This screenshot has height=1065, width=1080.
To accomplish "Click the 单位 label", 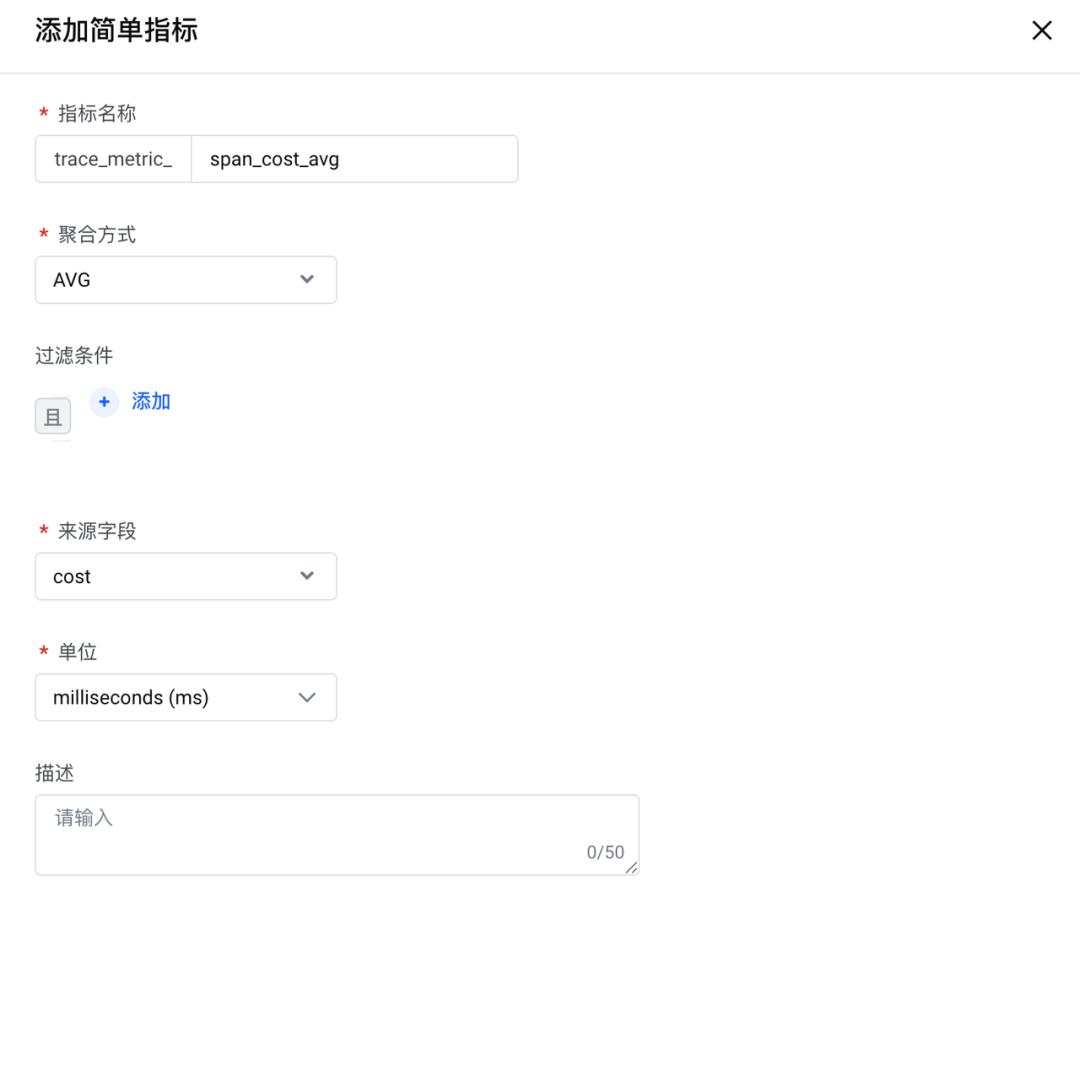I will pyautogui.click(x=77, y=652).
